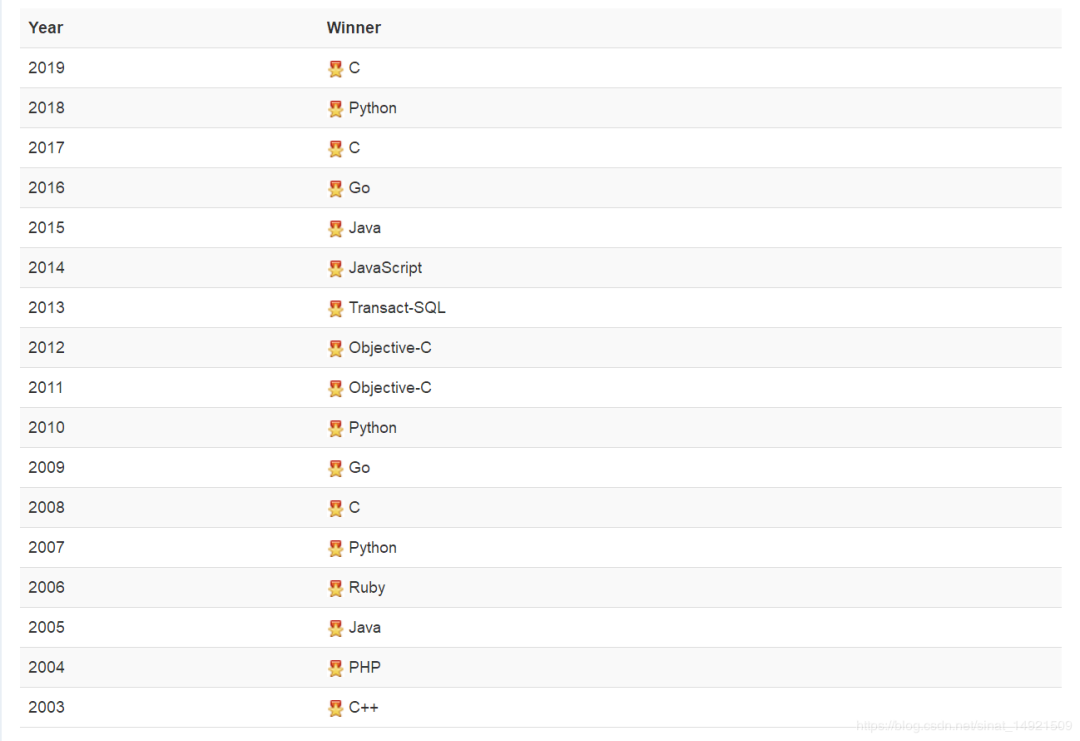Click the Python winner for 2007
Viewport: 1080px width, 741px height.
click(373, 547)
